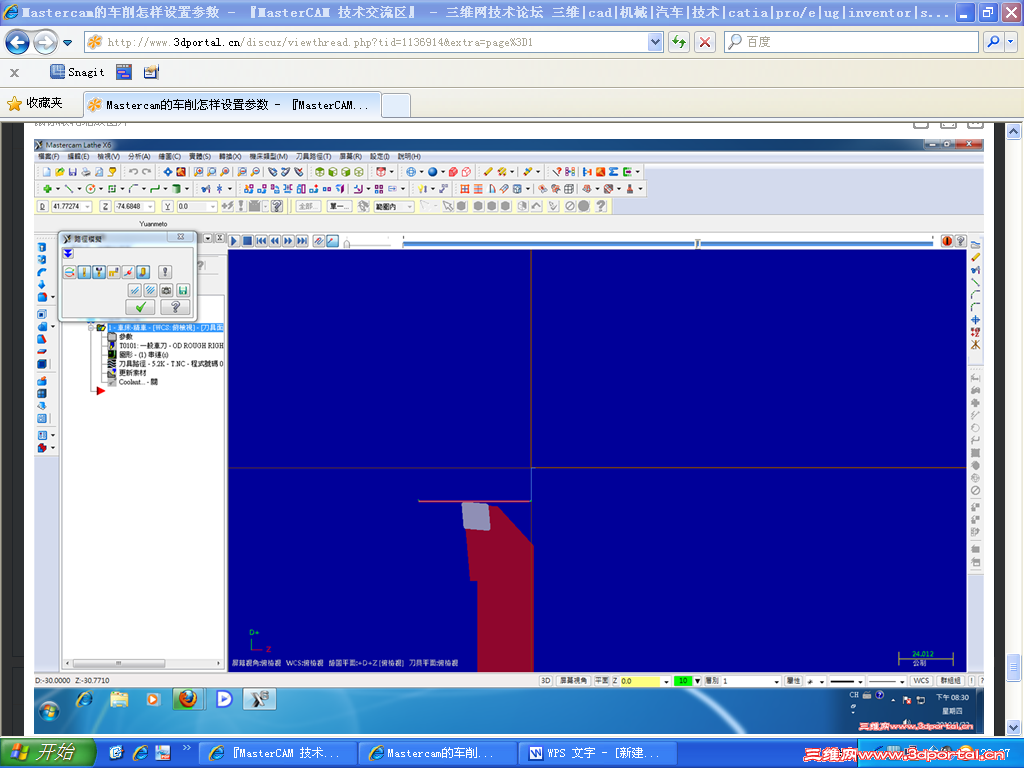Viewport: 1024px width, 768px height.
Task: Toggle the 3D mode button in status bar
Action: (545, 680)
